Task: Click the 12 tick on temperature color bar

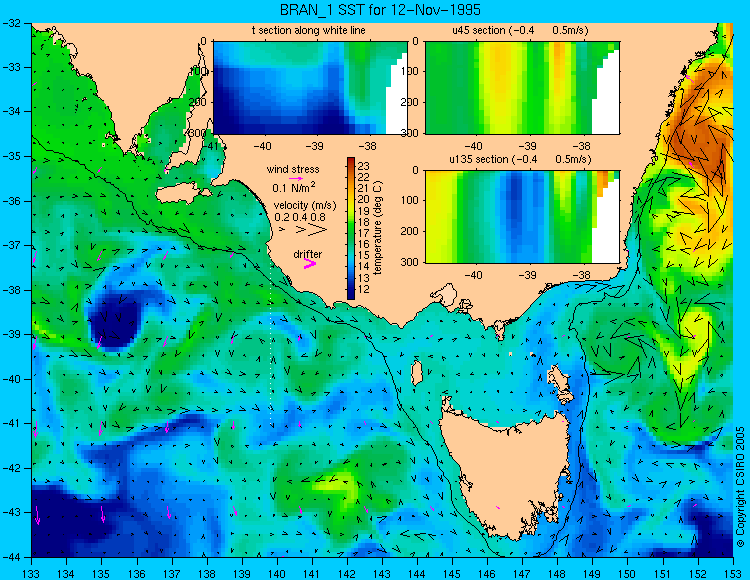Action: tap(364, 289)
